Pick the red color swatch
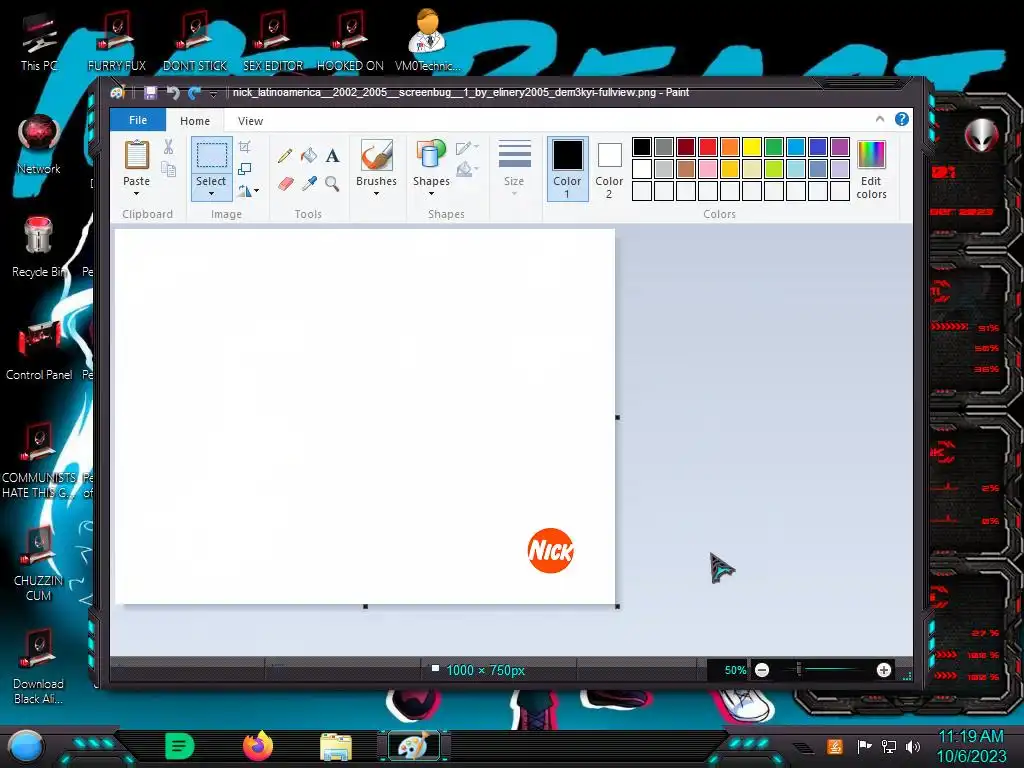The height and width of the screenshot is (768, 1024). pos(708,147)
